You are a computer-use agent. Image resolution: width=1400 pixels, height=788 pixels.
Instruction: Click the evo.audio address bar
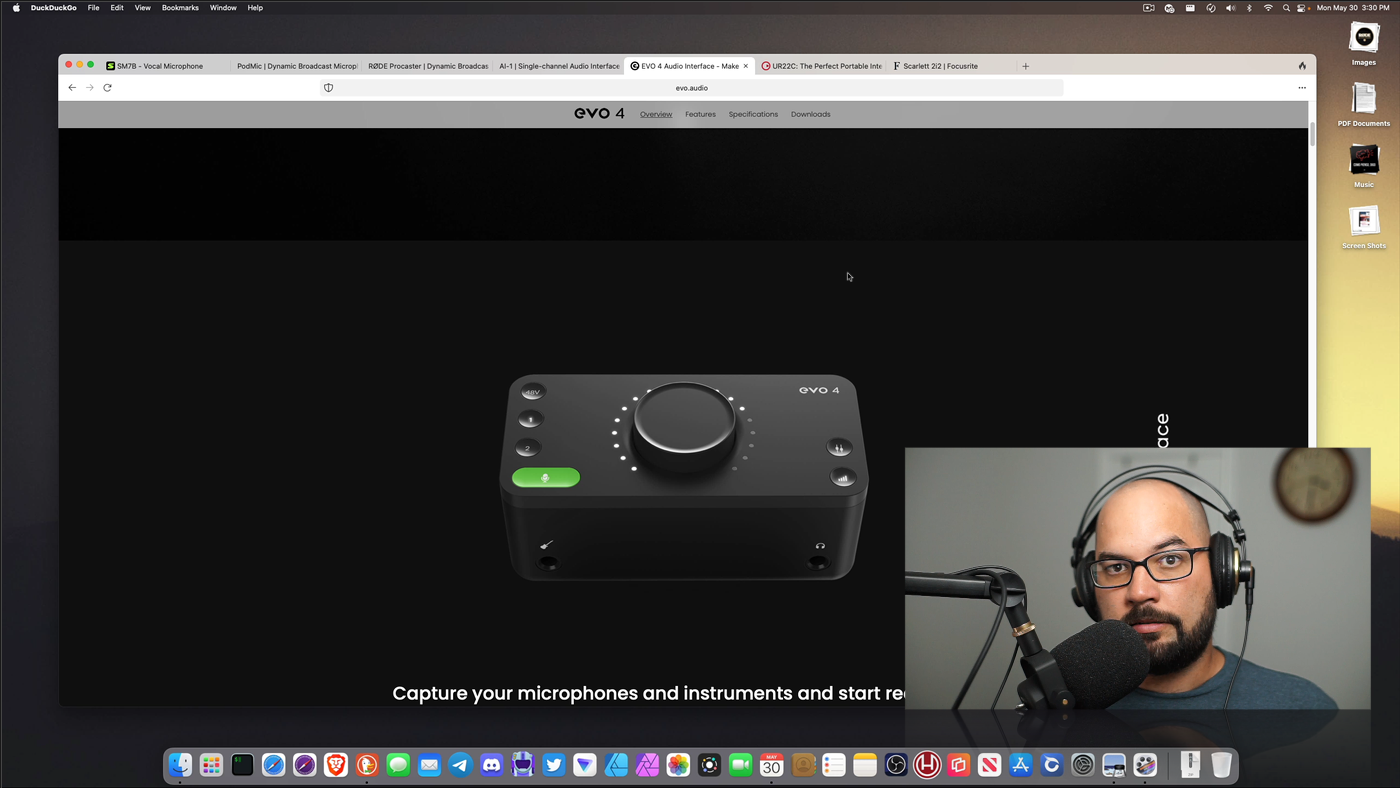[691, 88]
